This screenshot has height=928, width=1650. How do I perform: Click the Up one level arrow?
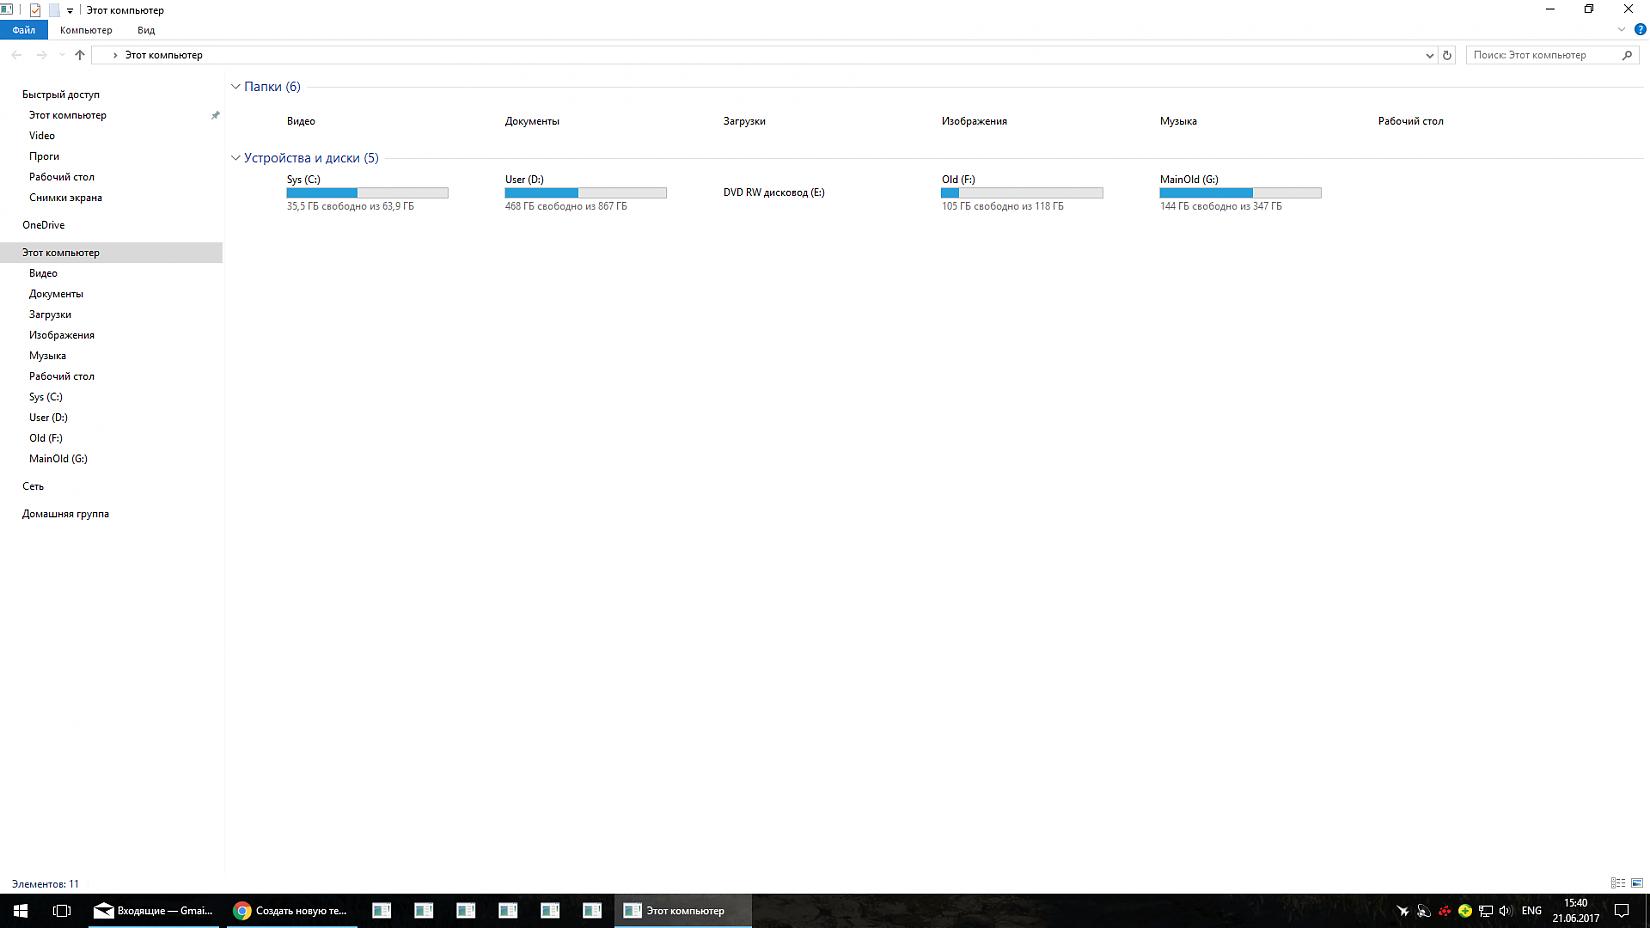(x=80, y=55)
